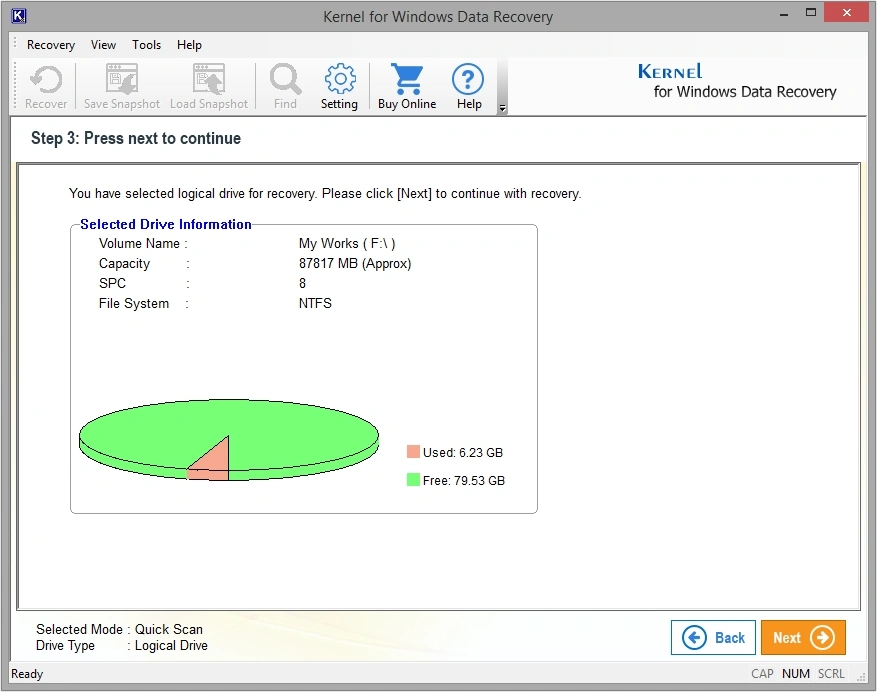Image resolution: width=877 pixels, height=692 pixels.
Task: Click the 'NTFS' file system value
Action: (x=315, y=303)
